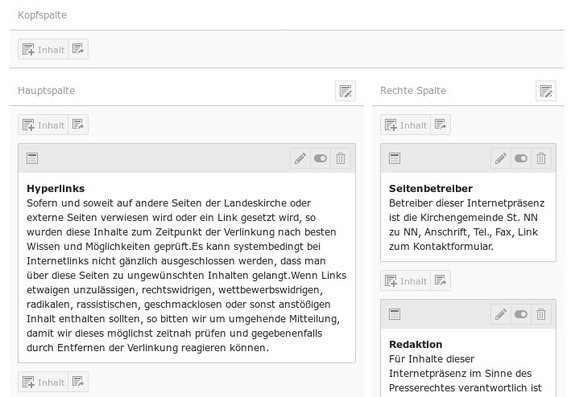Add content between Seitenbetreiber and Redaktion
This screenshot has height=397, width=575.
405,281
